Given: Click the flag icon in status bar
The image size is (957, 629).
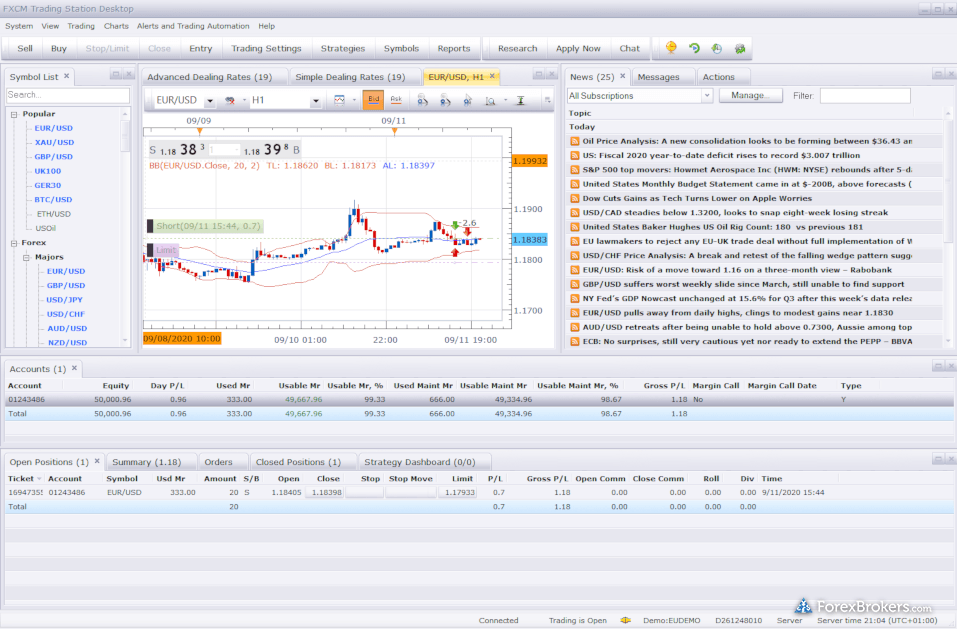Looking at the screenshot, I should (626, 620).
